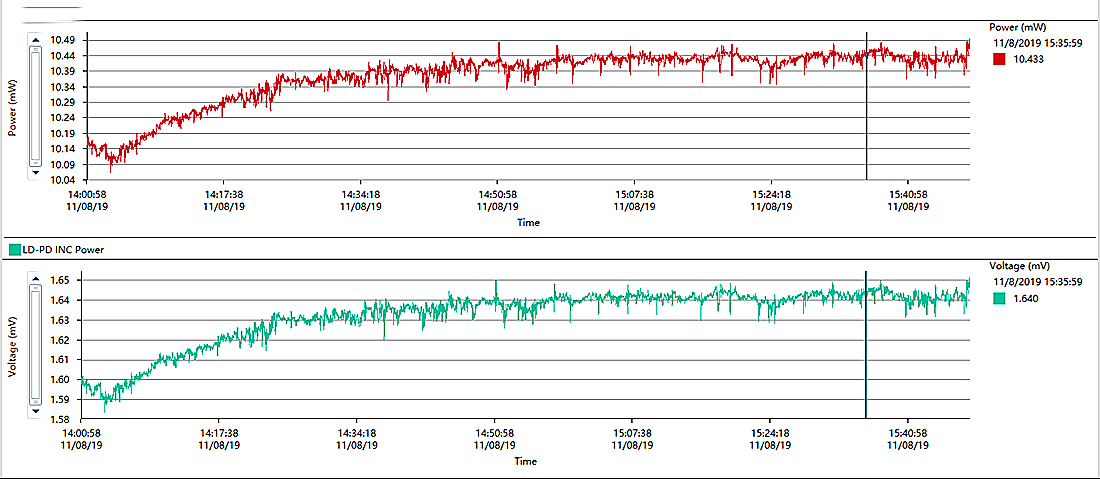Click the green Voltage legend swatch
1100x479 pixels.
999,299
